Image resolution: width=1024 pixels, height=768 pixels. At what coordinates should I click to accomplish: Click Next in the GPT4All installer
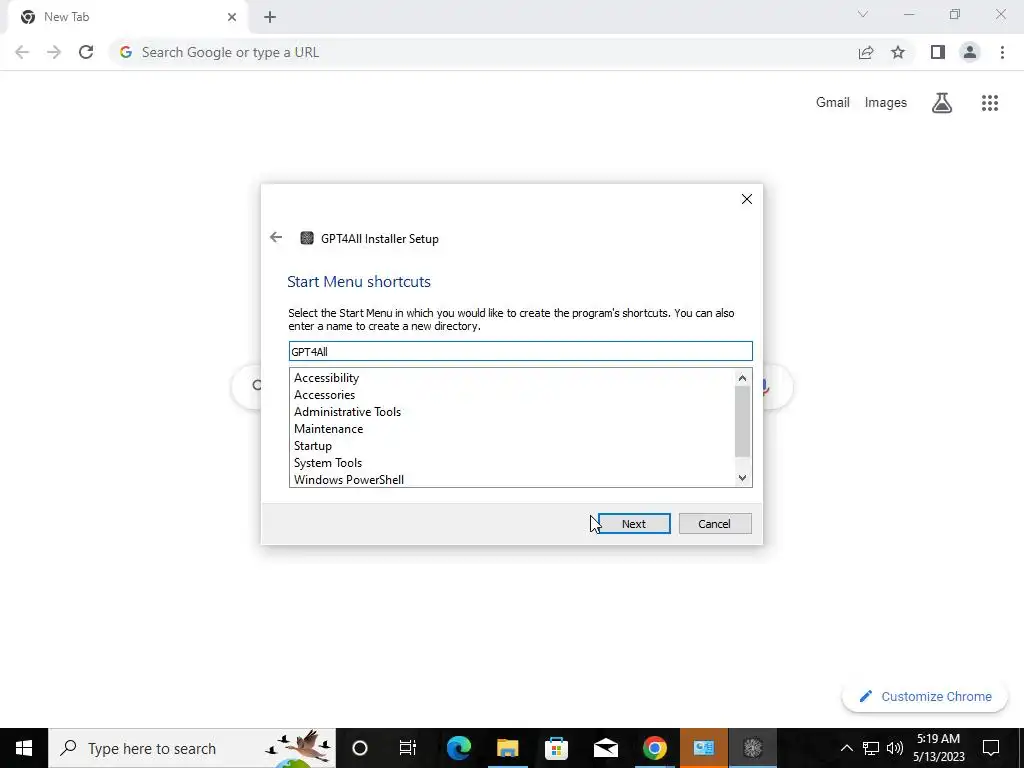click(633, 524)
